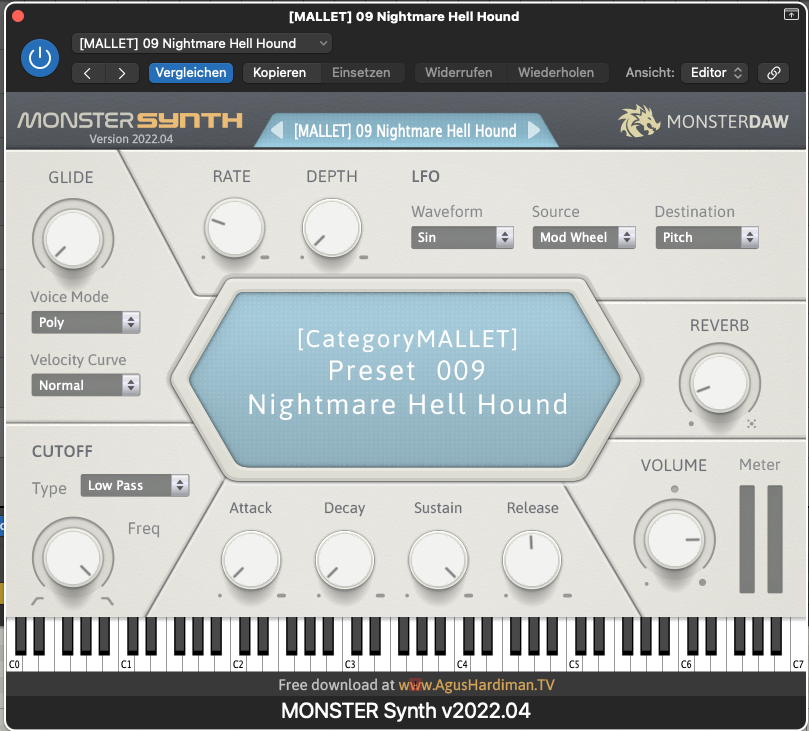Open the Voice Mode Poly dropdown
The height and width of the screenshot is (731, 809).
click(x=85, y=322)
